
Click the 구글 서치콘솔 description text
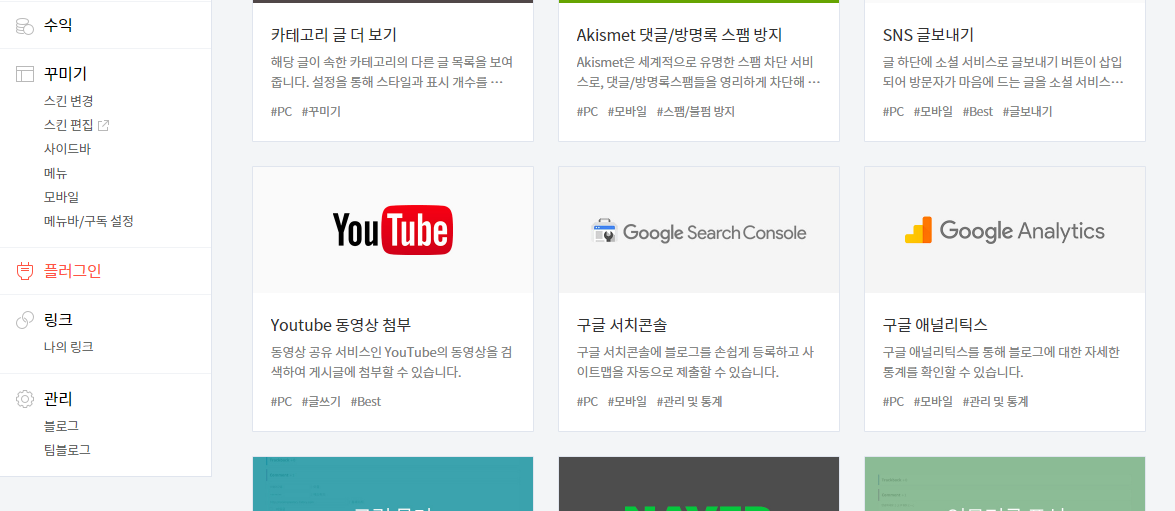click(x=696, y=362)
